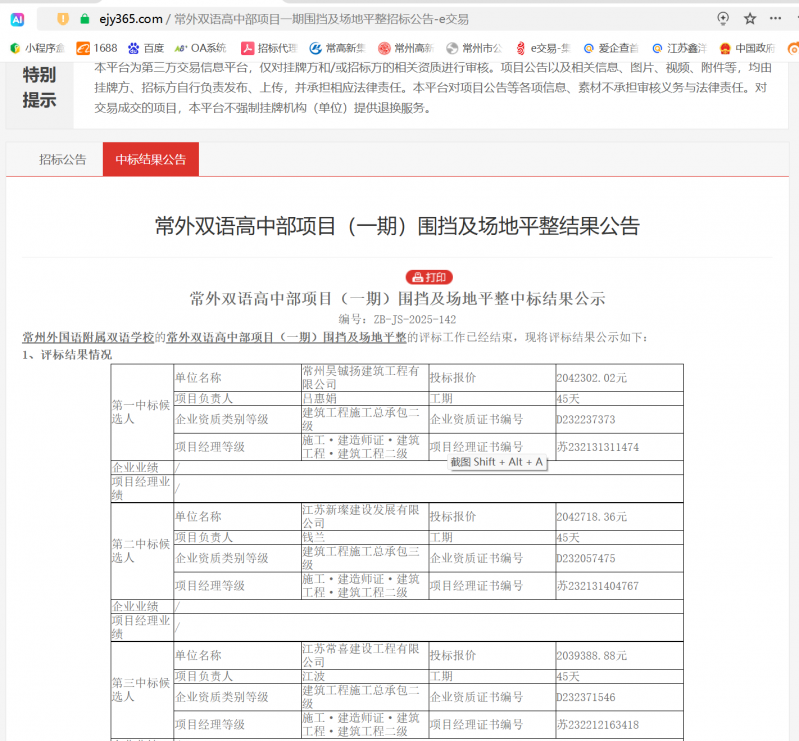Bookmark this page with the star icon
This screenshot has height=741, width=799.
click(750, 19)
